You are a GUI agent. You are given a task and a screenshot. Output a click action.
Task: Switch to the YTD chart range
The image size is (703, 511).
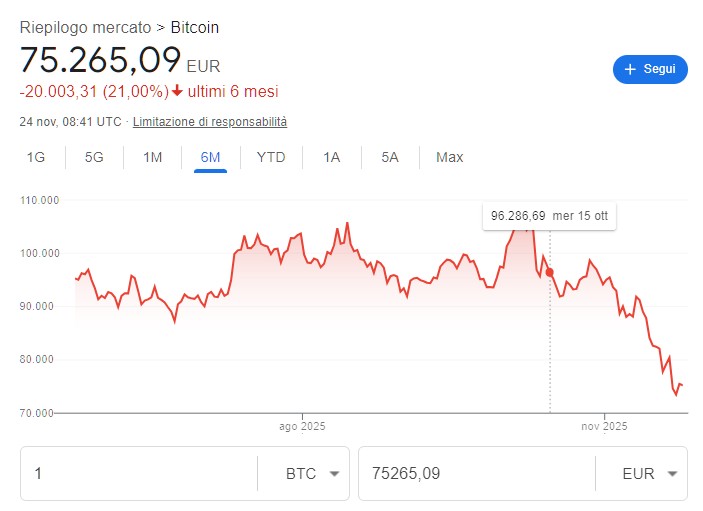[270, 157]
